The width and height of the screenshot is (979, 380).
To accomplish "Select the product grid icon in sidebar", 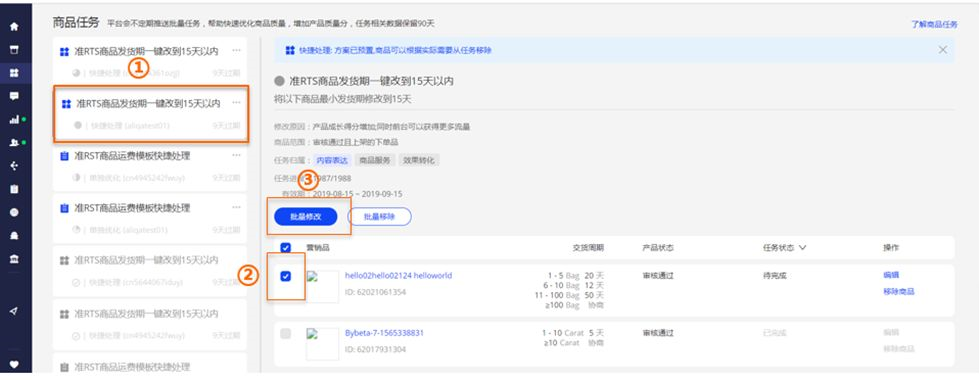I will (14, 73).
